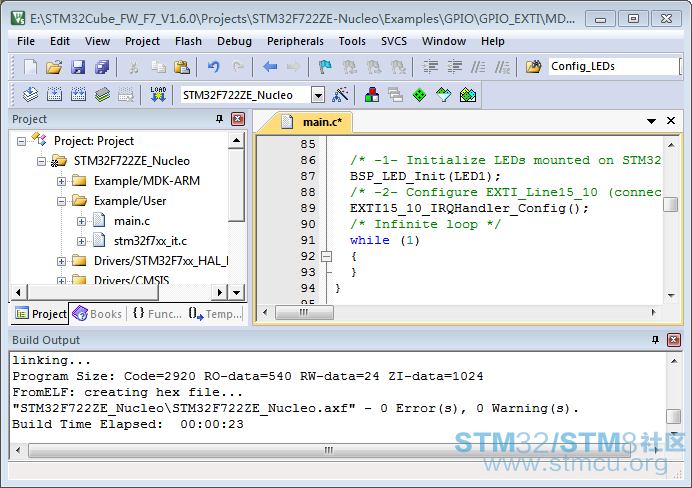Select main.c in project tree

tap(132, 221)
